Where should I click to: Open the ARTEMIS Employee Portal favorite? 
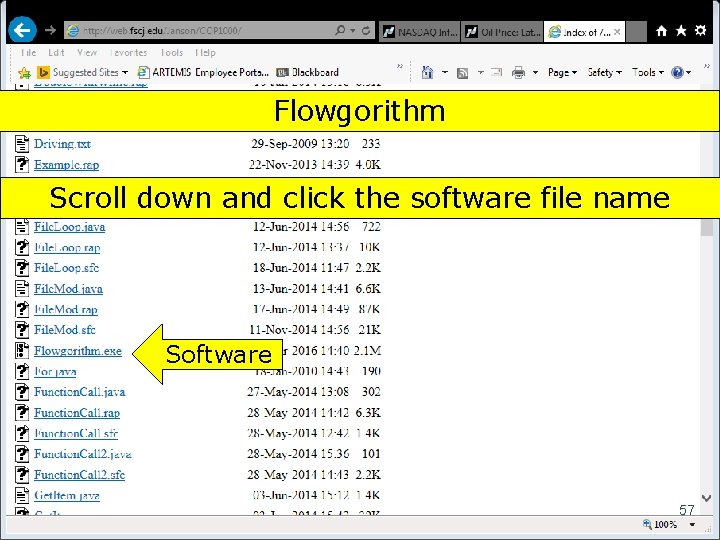[x=203, y=73]
